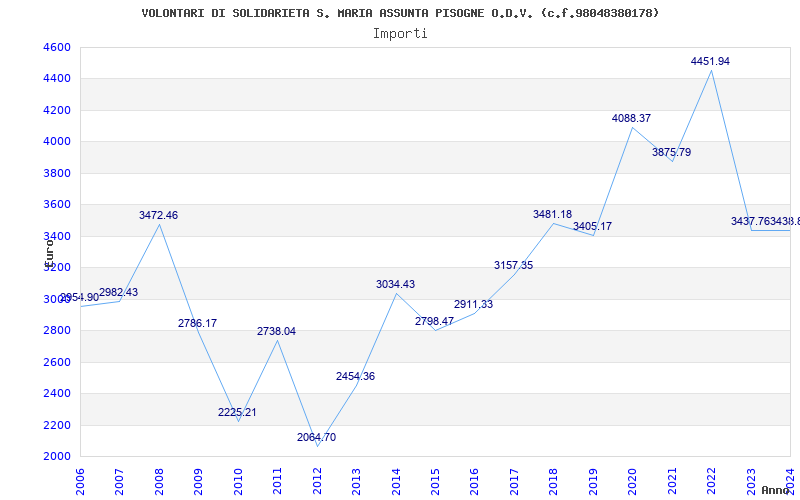Select the x-axis year 2016
Screen dimensions: 800x500
coord(474,481)
